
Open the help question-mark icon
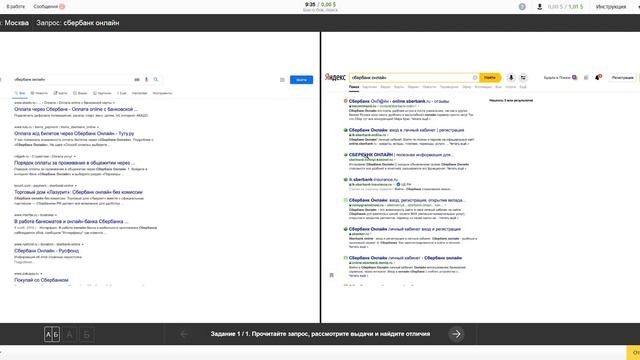[522, 7]
